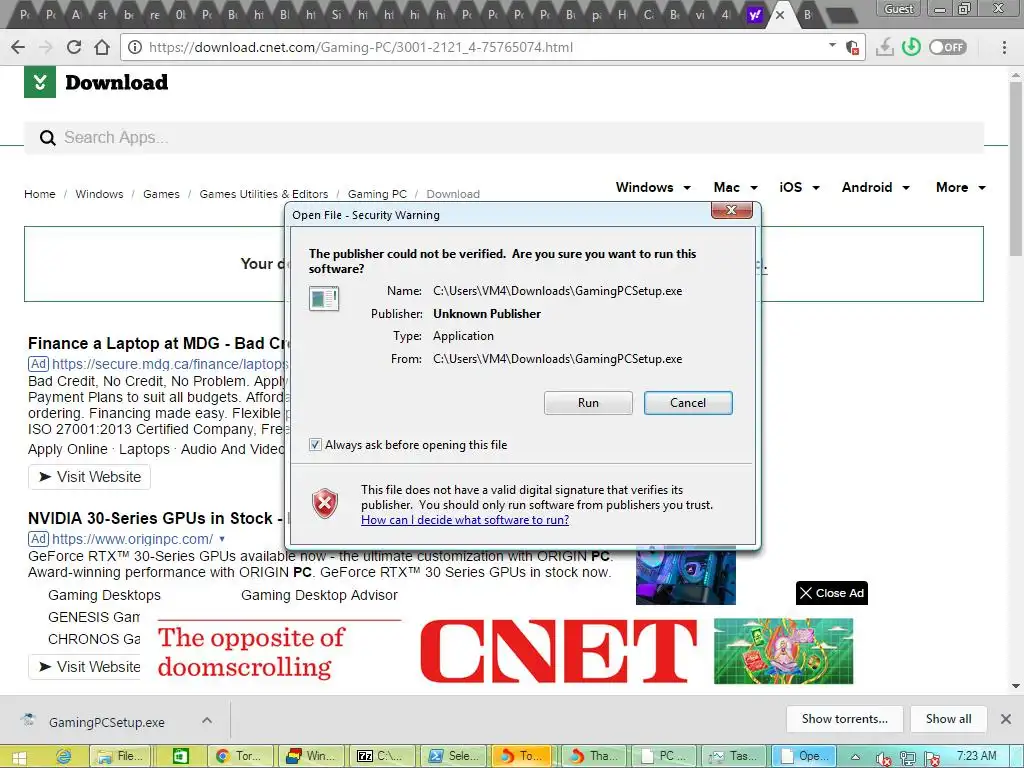Open the green Store taskbar icon
1024x768 pixels.
click(x=180, y=756)
